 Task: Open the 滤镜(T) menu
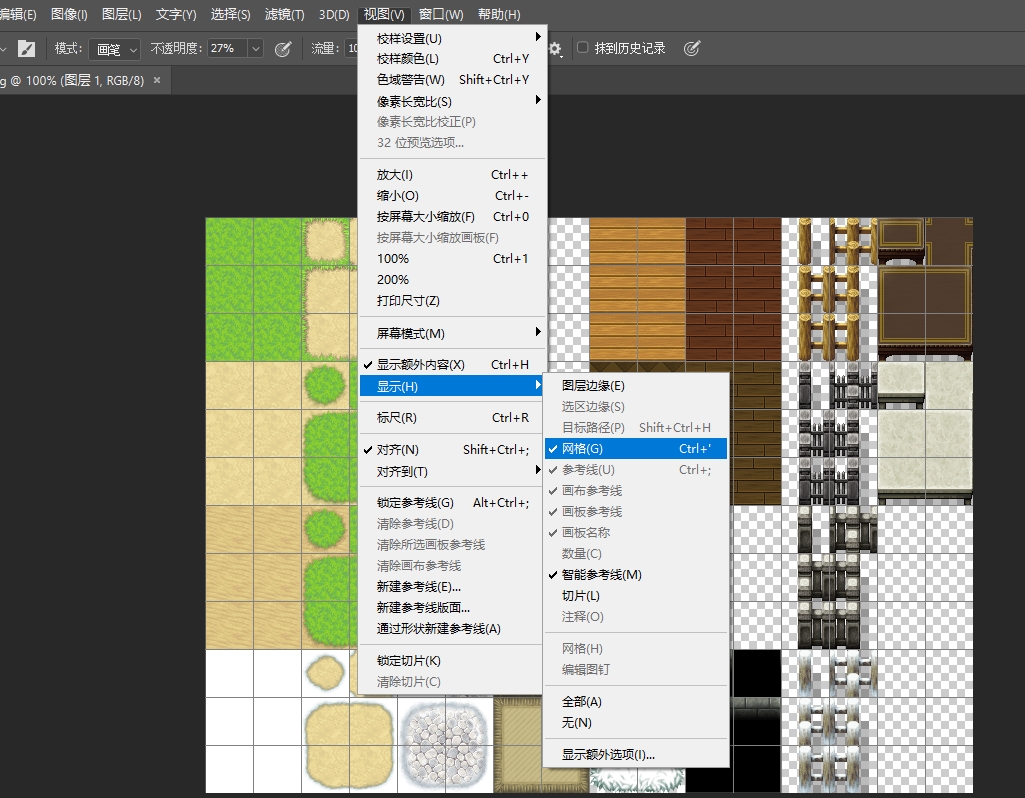284,14
